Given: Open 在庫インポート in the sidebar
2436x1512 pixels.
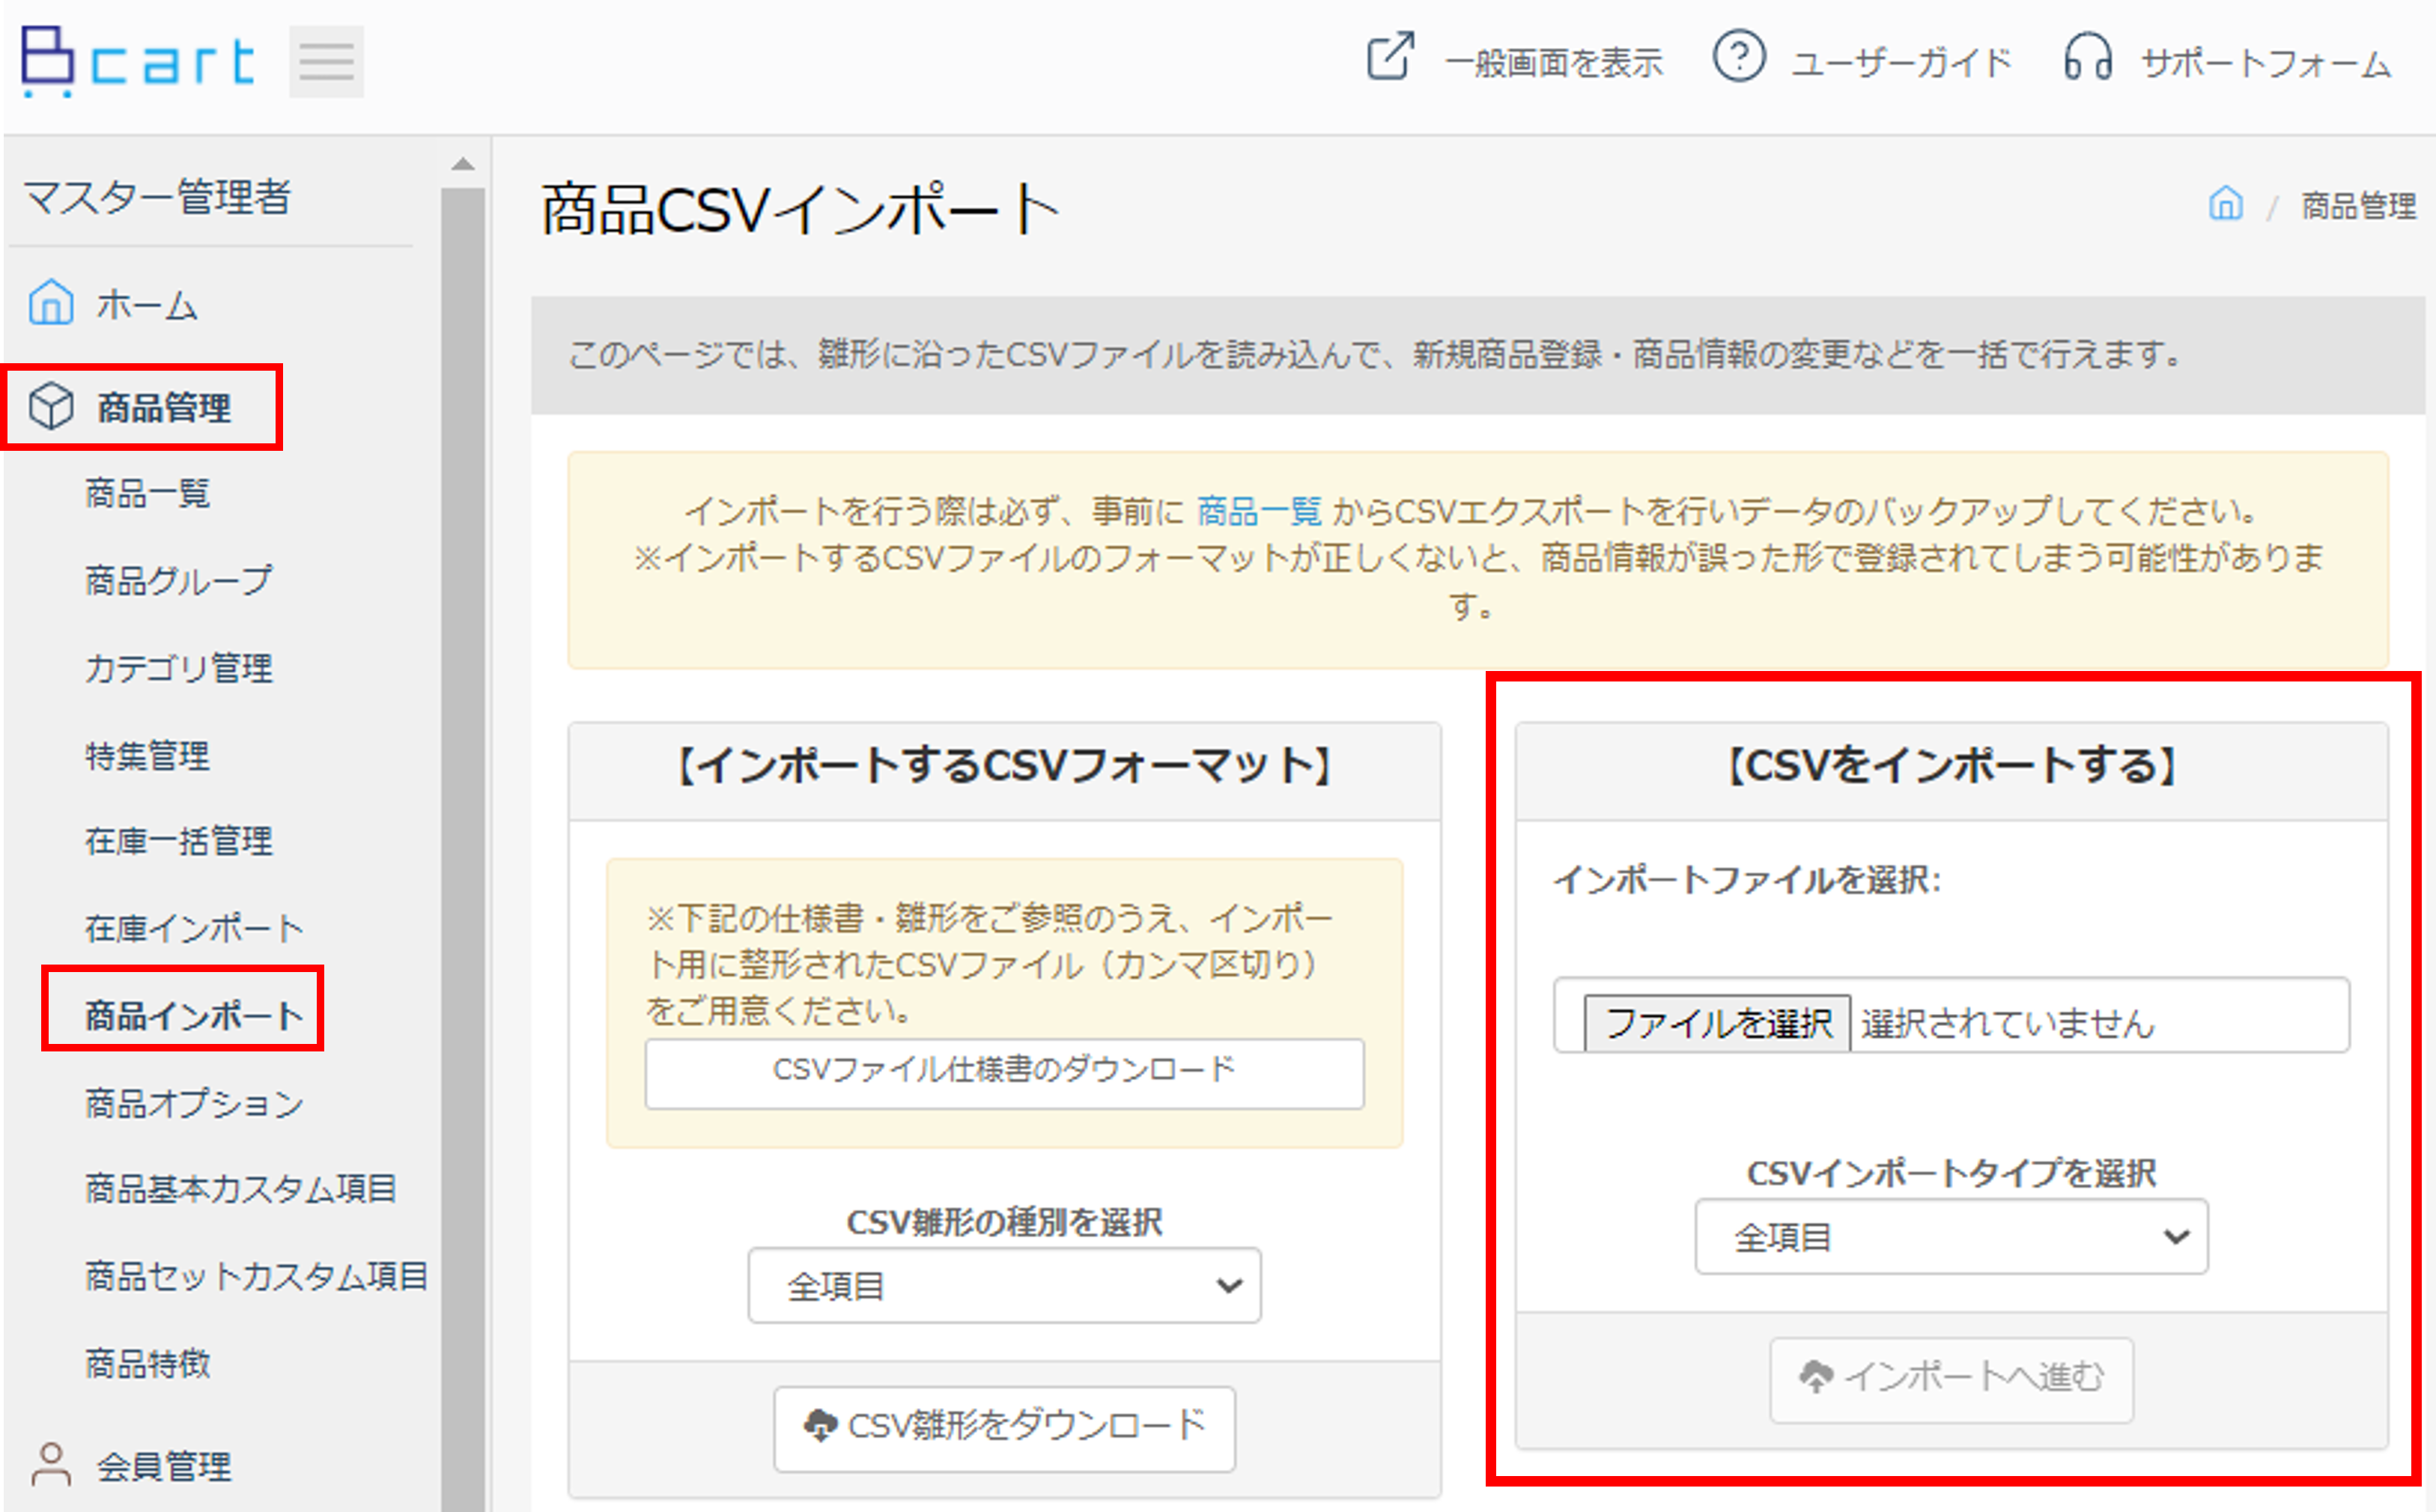Looking at the screenshot, I should click(194, 929).
